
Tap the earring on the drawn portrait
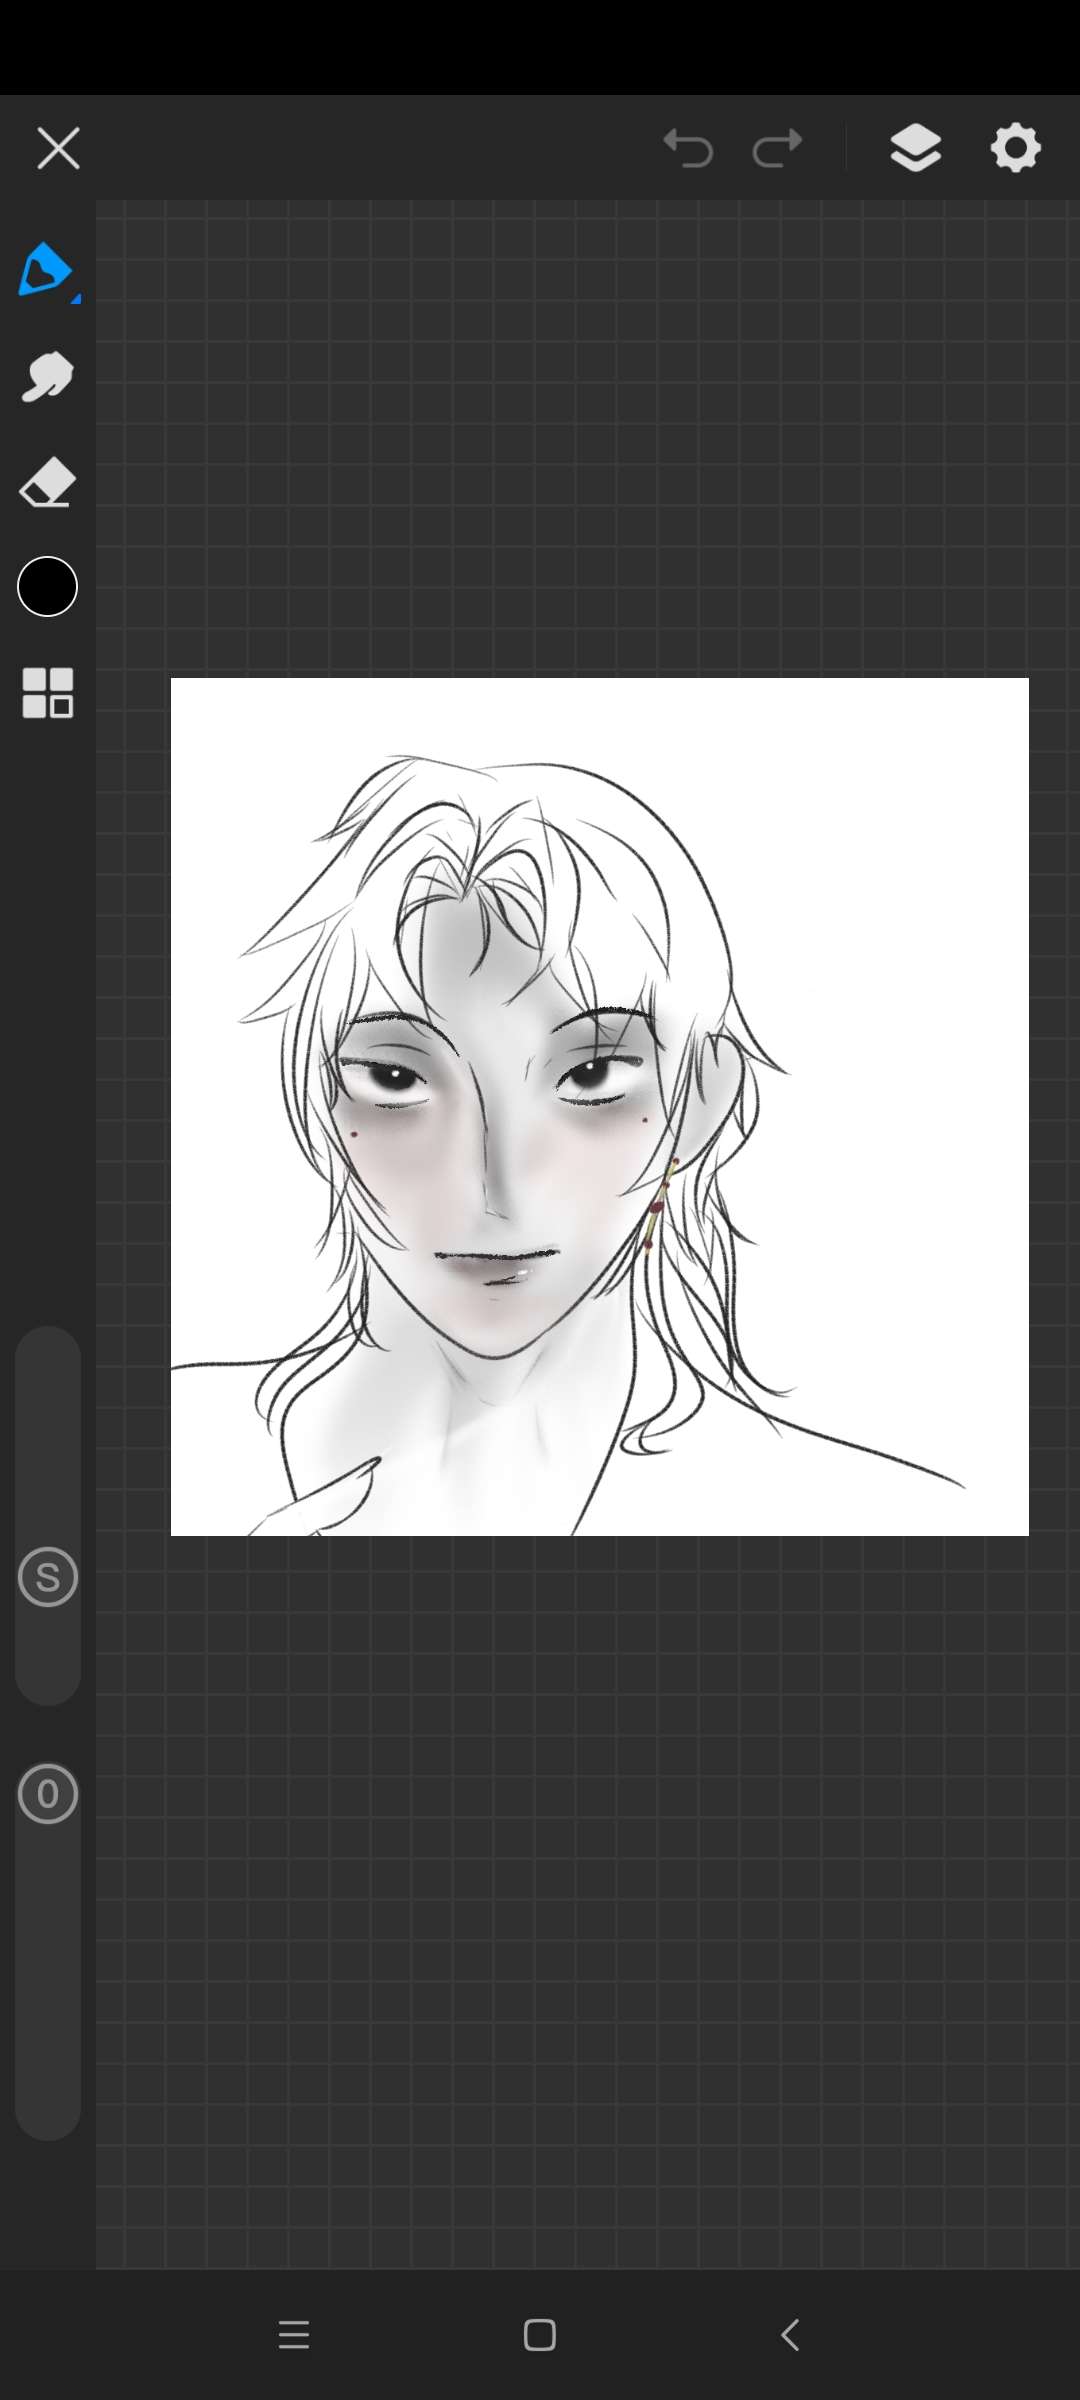pos(658,1205)
